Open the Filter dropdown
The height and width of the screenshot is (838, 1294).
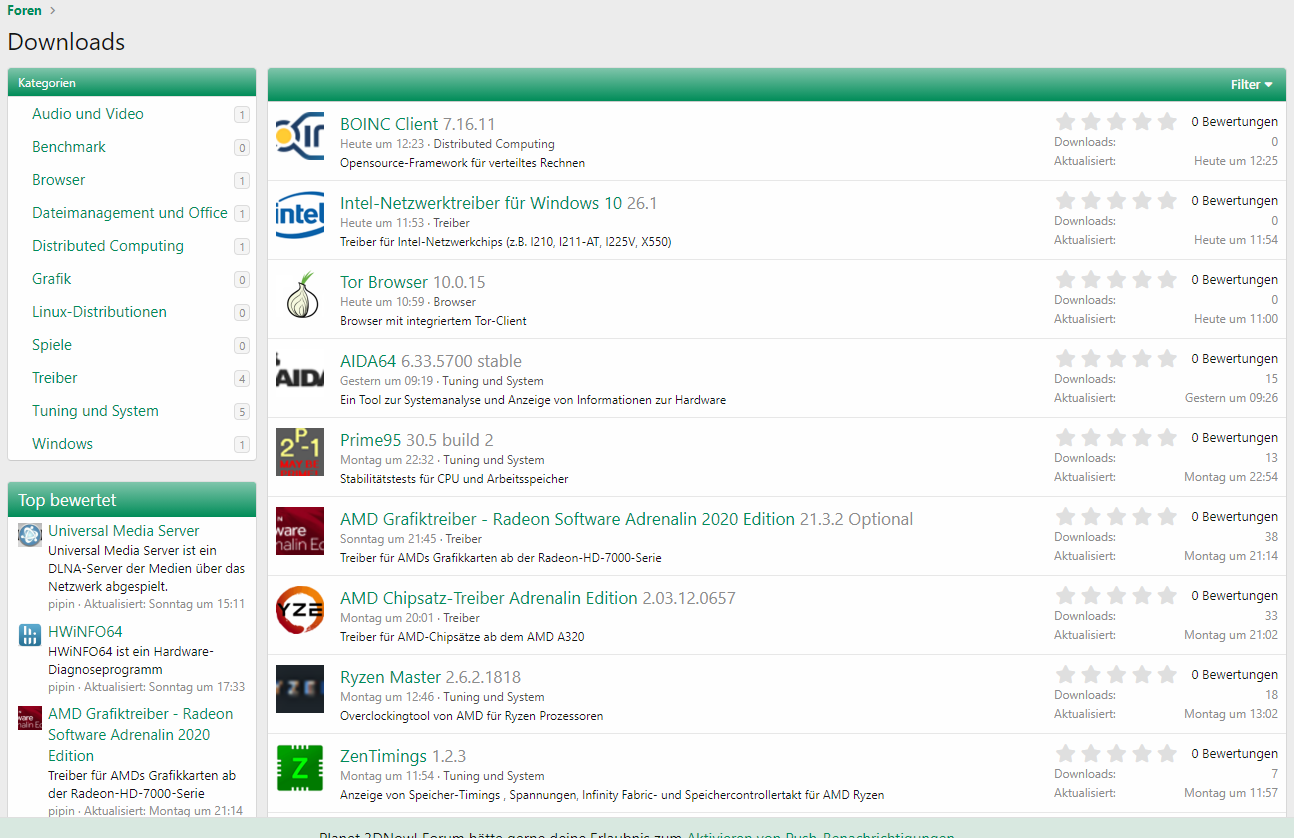(x=1252, y=85)
